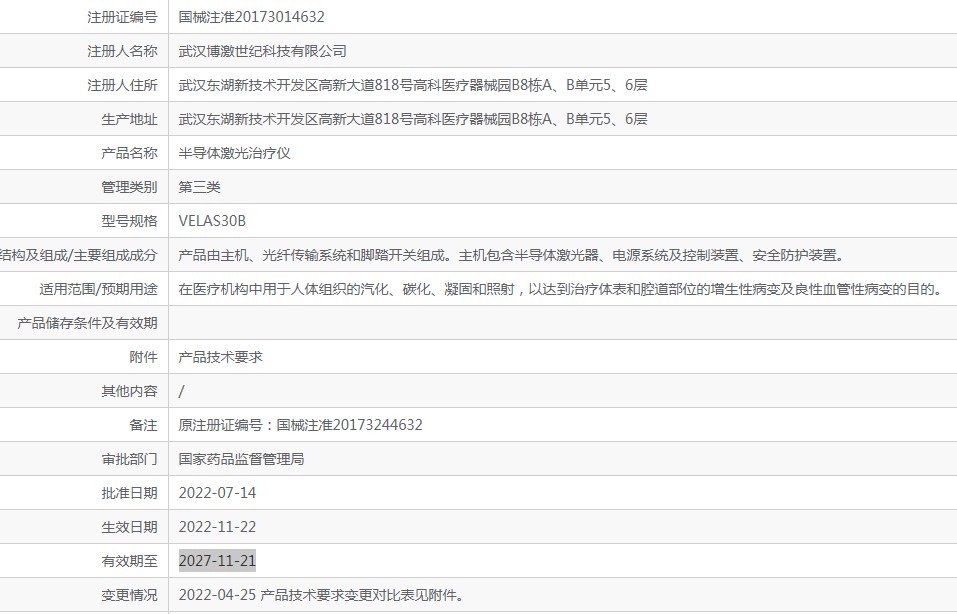Select the address in the 注册人住所 row
The height and width of the screenshot is (614, 957).
413,85
